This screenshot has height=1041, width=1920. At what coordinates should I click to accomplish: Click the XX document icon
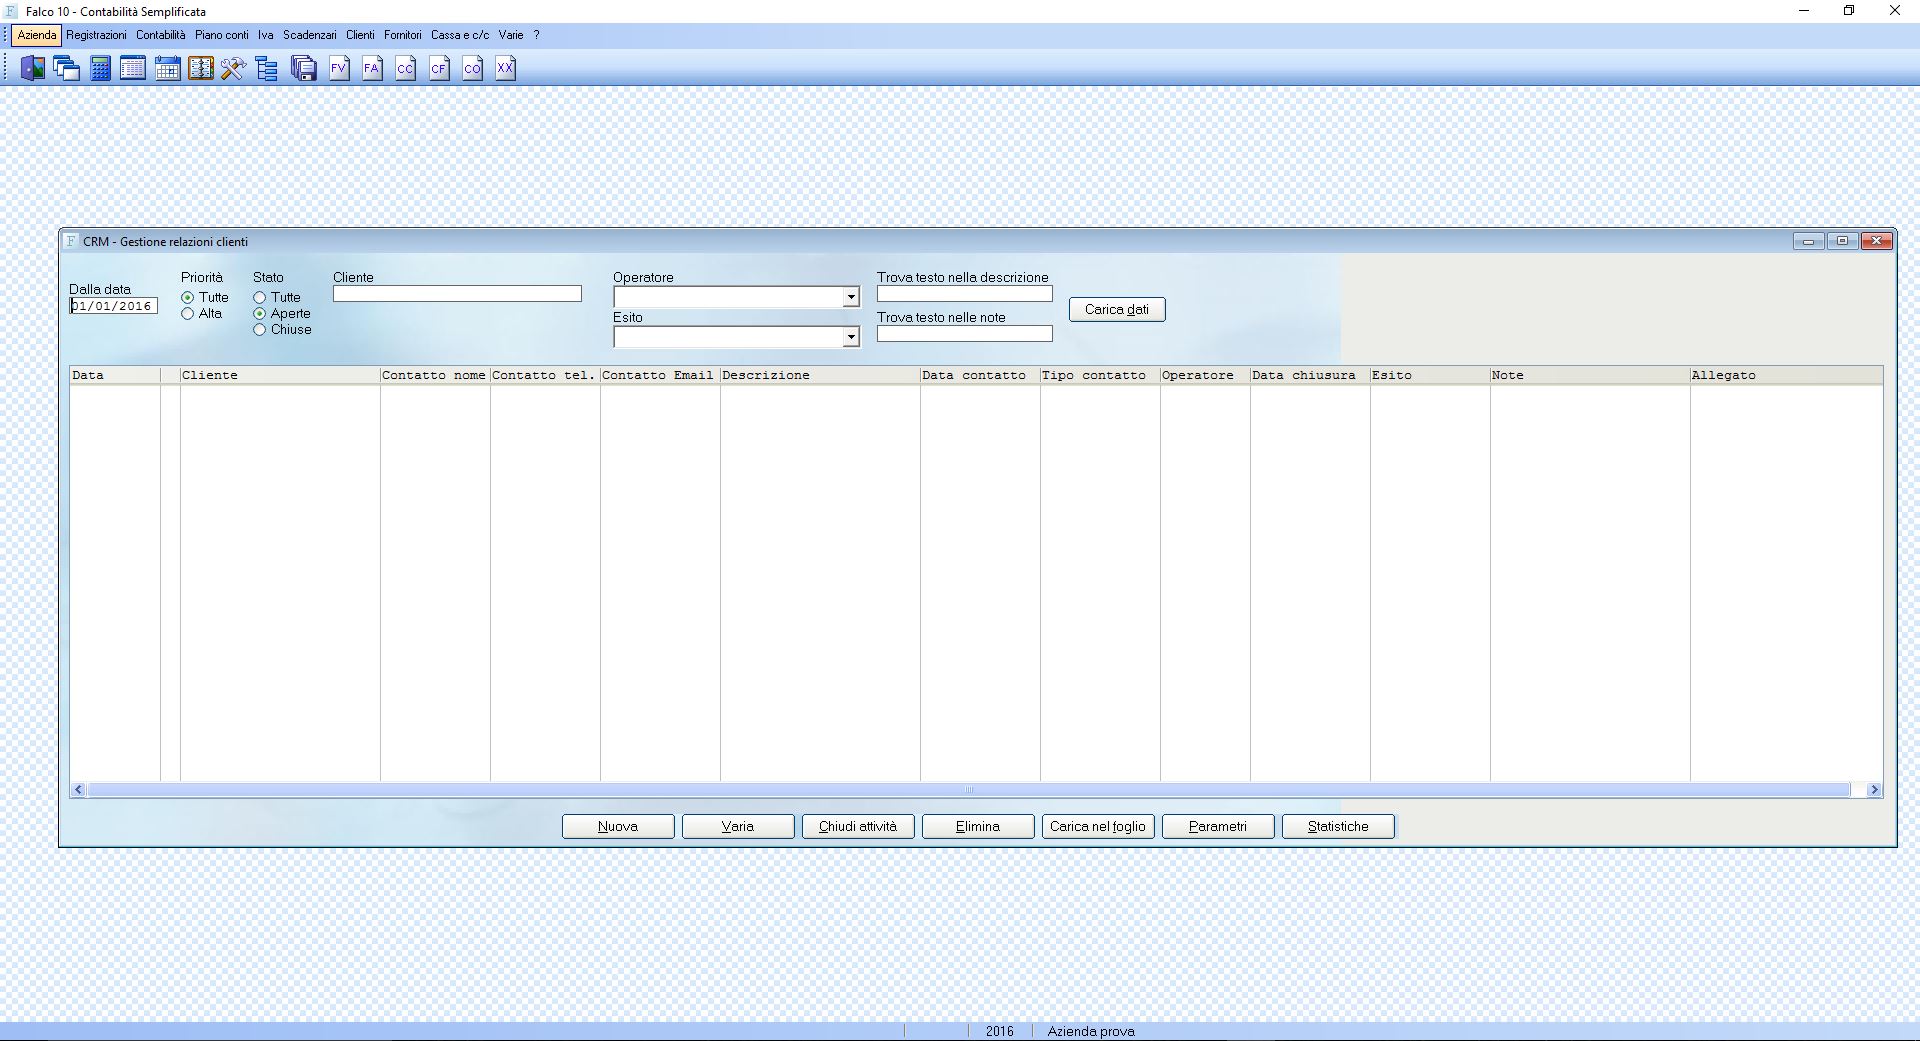click(505, 68)
